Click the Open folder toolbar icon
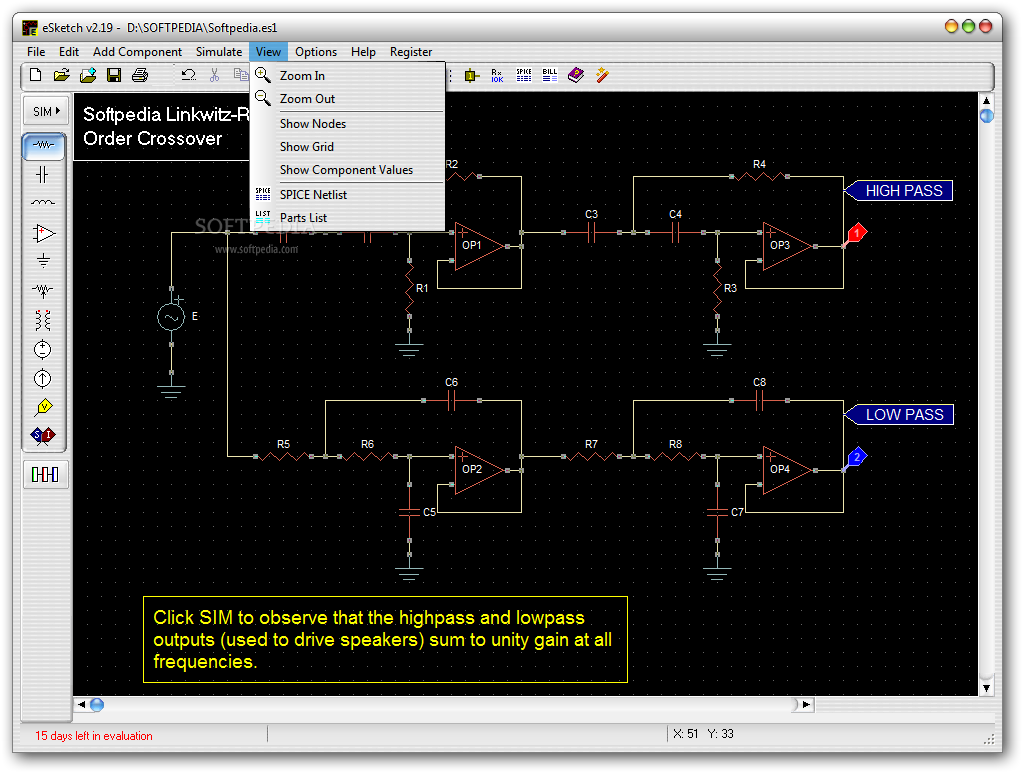 tap(61, 75)
